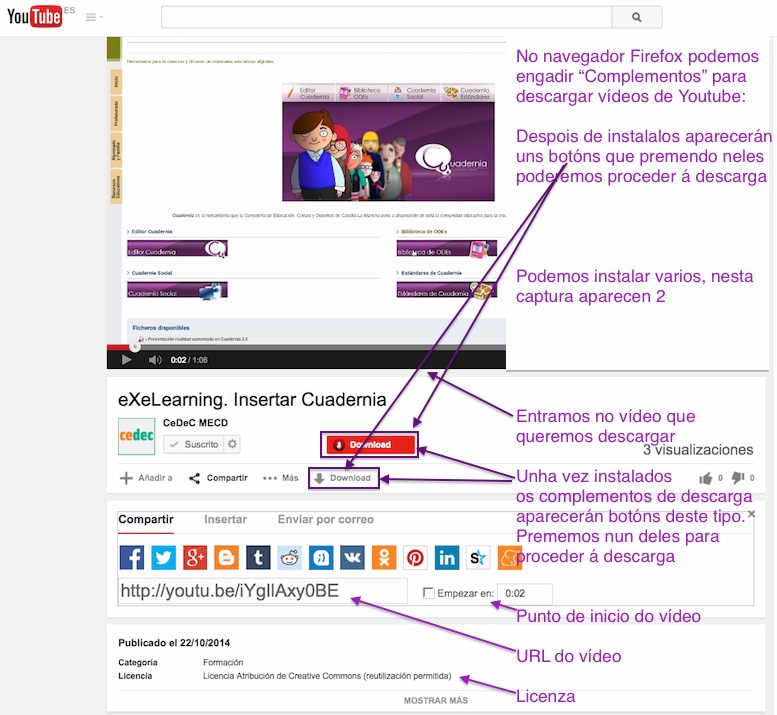Share on Pinterest
This screenshot has height=715, width=777.
click(415, 557)
